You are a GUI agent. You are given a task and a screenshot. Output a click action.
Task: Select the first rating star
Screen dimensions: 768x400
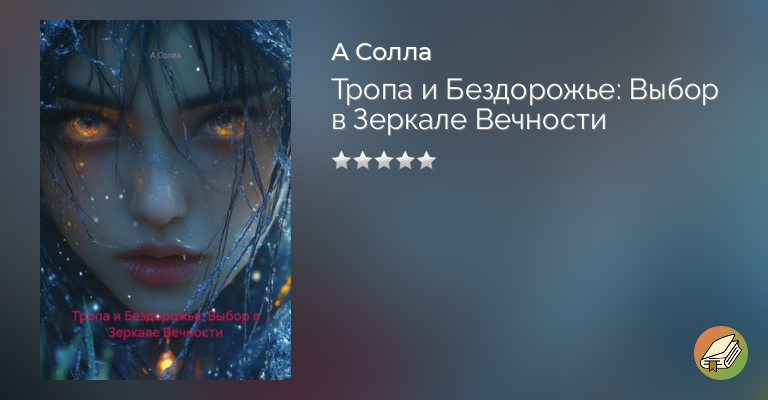(341, 160)
